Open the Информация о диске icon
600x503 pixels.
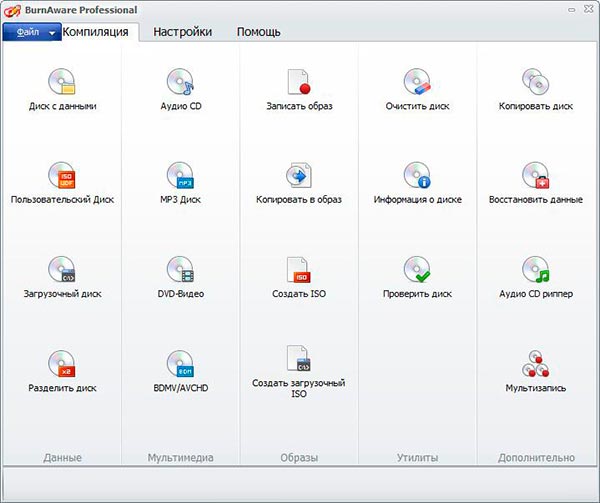(x=417, y=175)
